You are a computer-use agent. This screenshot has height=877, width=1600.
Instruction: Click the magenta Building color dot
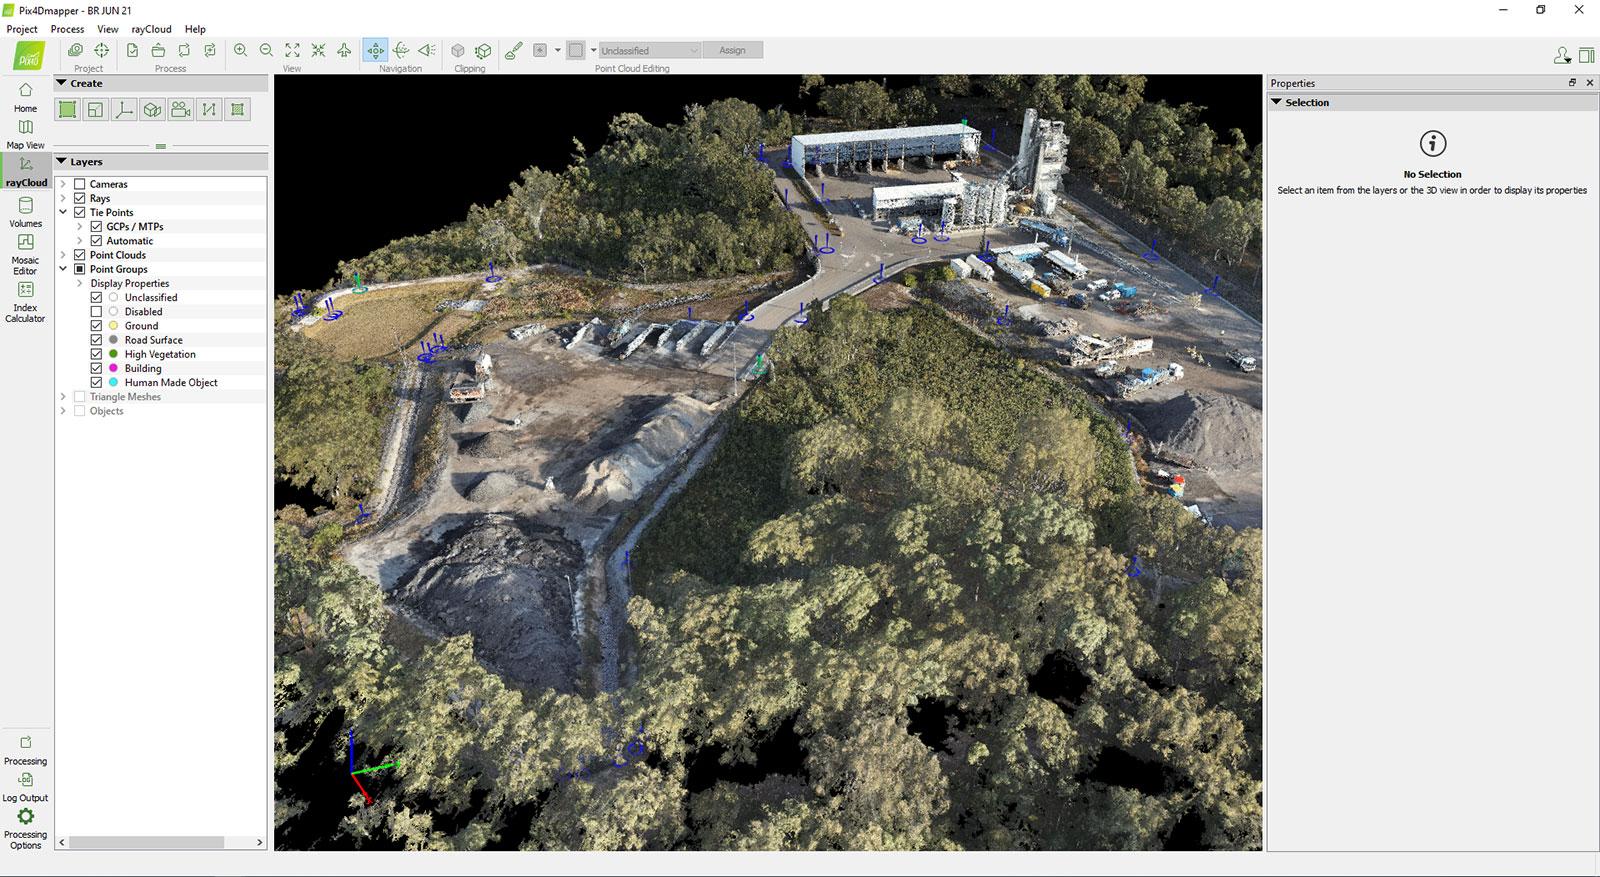point(114,368)
